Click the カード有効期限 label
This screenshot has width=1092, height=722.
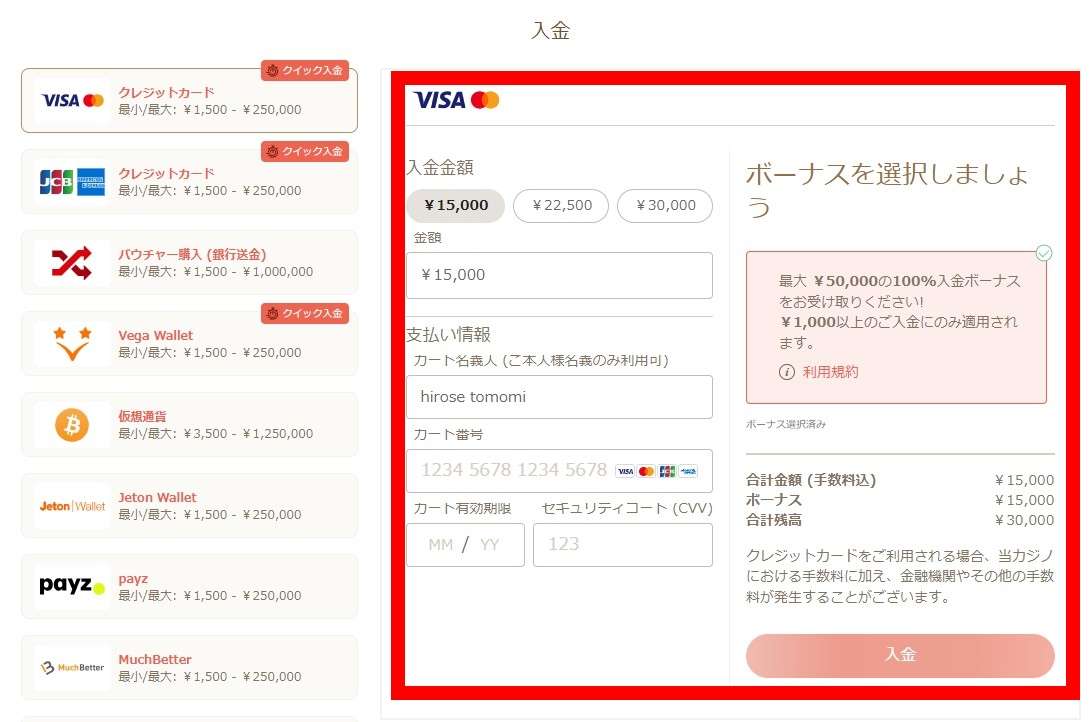pos(462,508)
